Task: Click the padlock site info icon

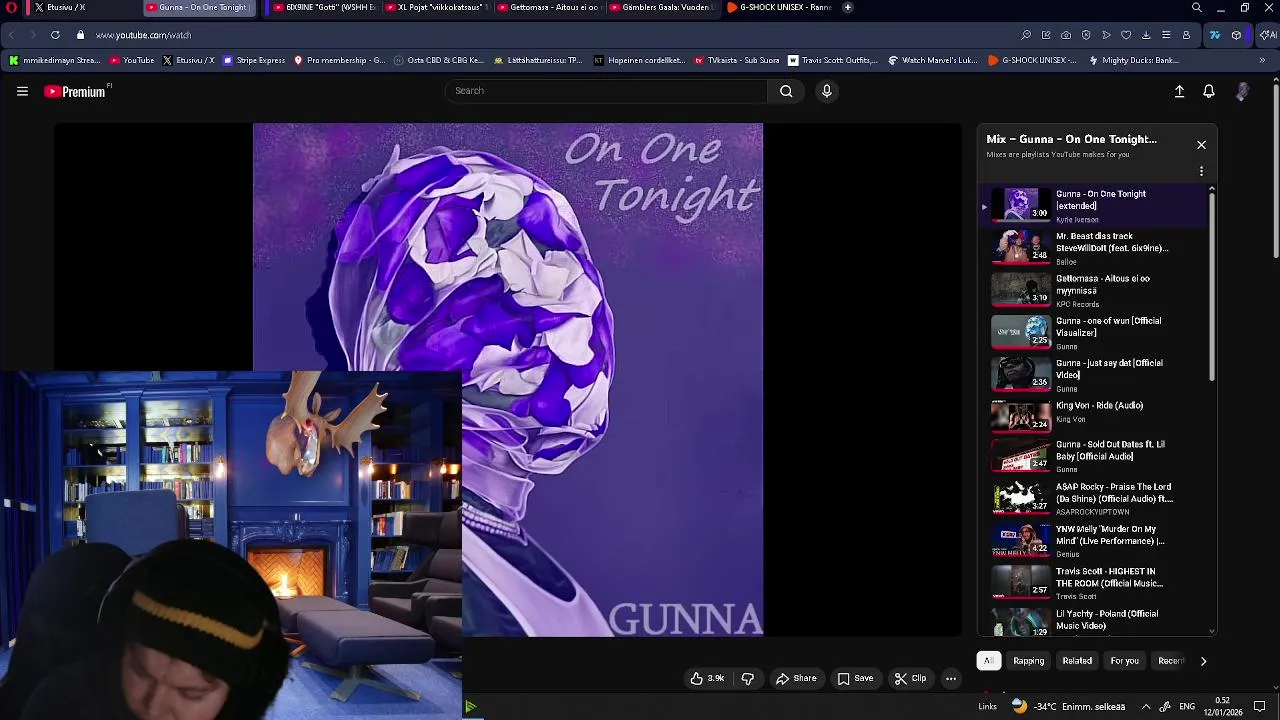Action: pyautogui.click(x=80, y=35)
